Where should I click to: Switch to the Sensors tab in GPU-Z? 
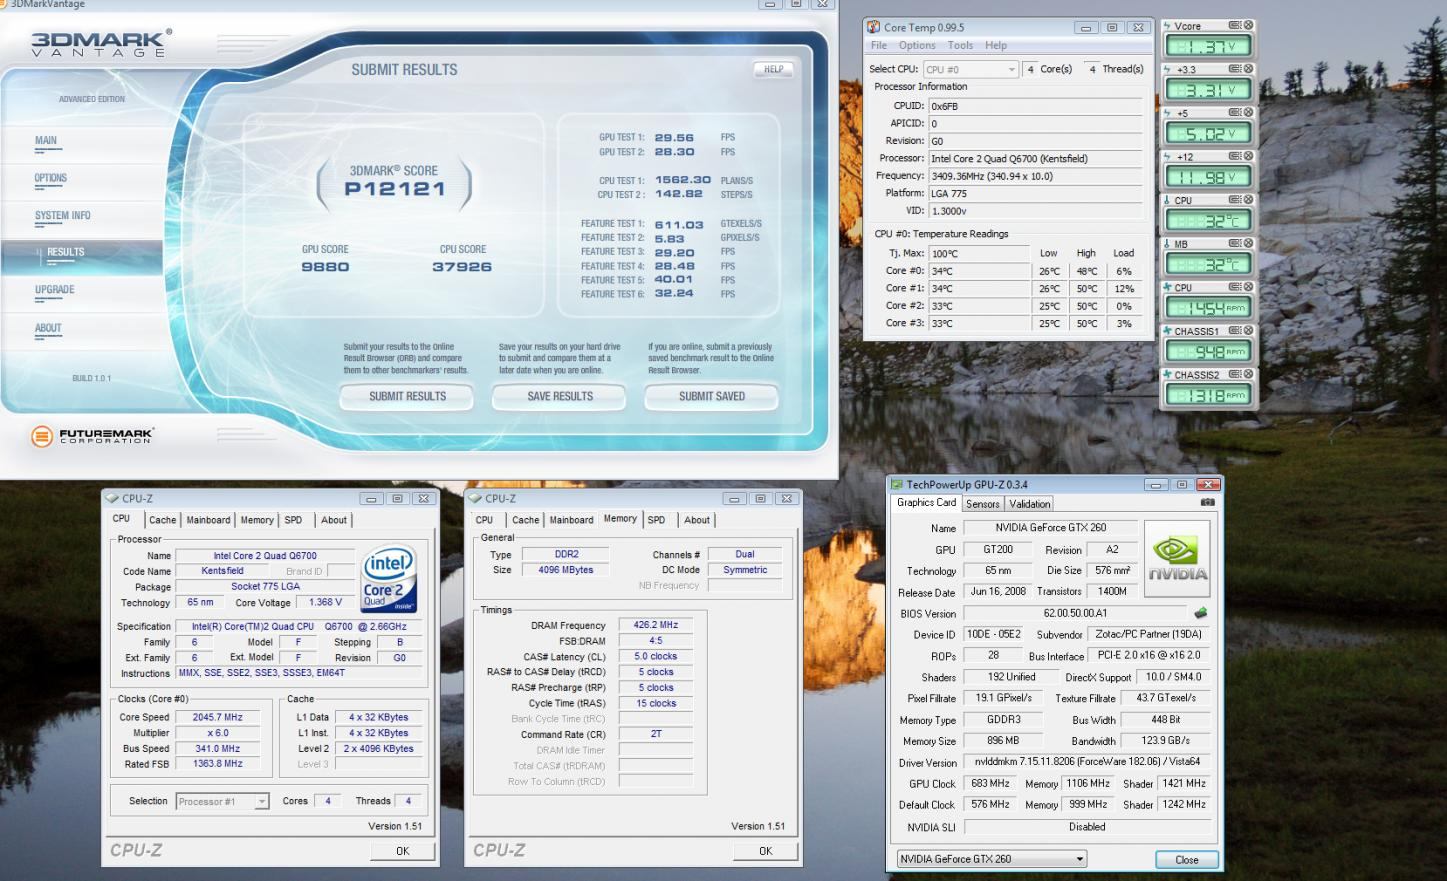[983, 504]
